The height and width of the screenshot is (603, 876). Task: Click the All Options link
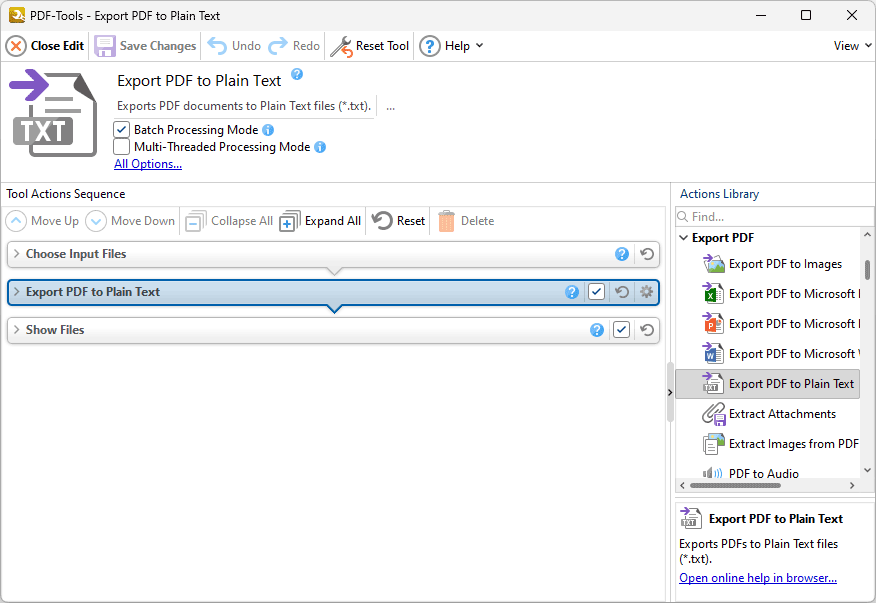[147, 163]
